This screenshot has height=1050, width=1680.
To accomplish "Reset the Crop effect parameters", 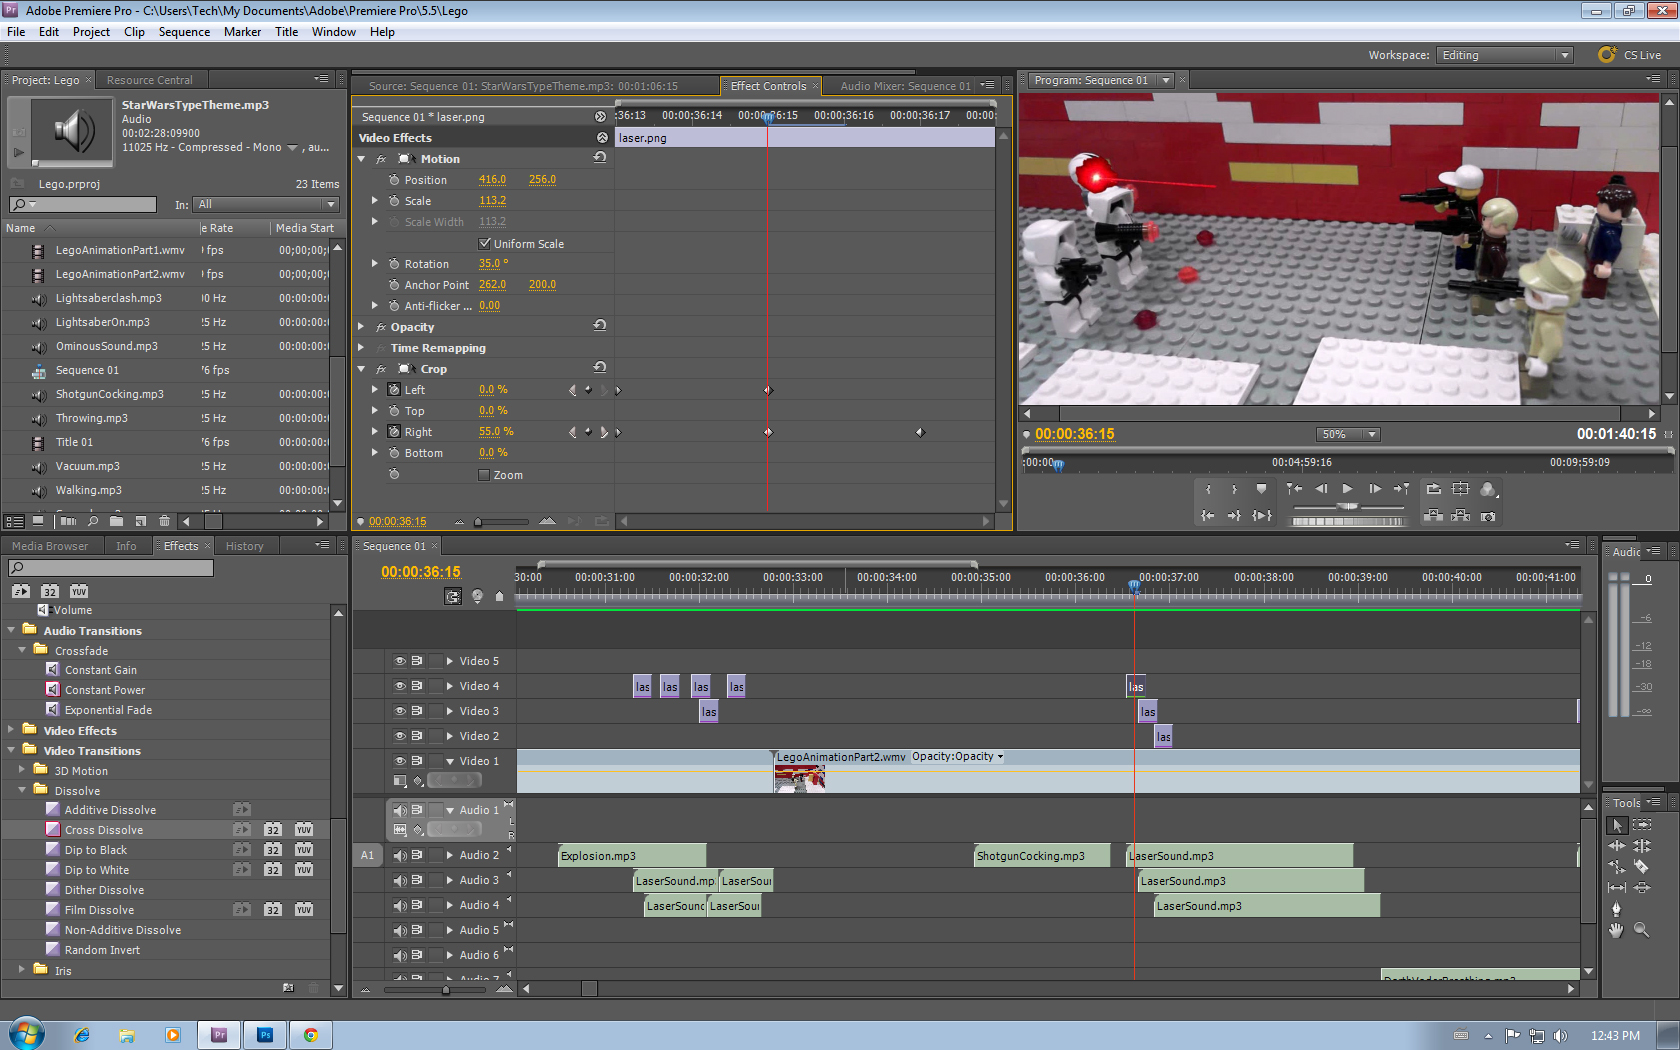I will (x=600, y=368).
